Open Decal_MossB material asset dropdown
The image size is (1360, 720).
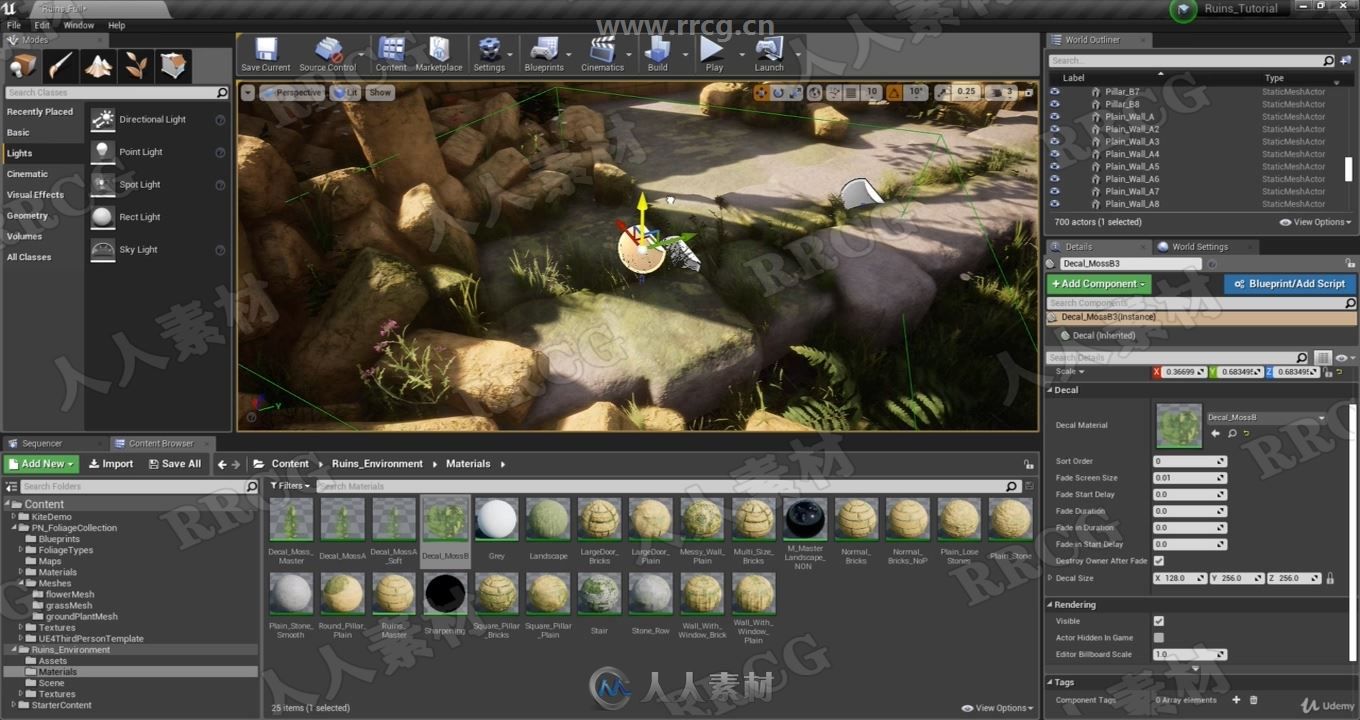tap(1266, 418)
